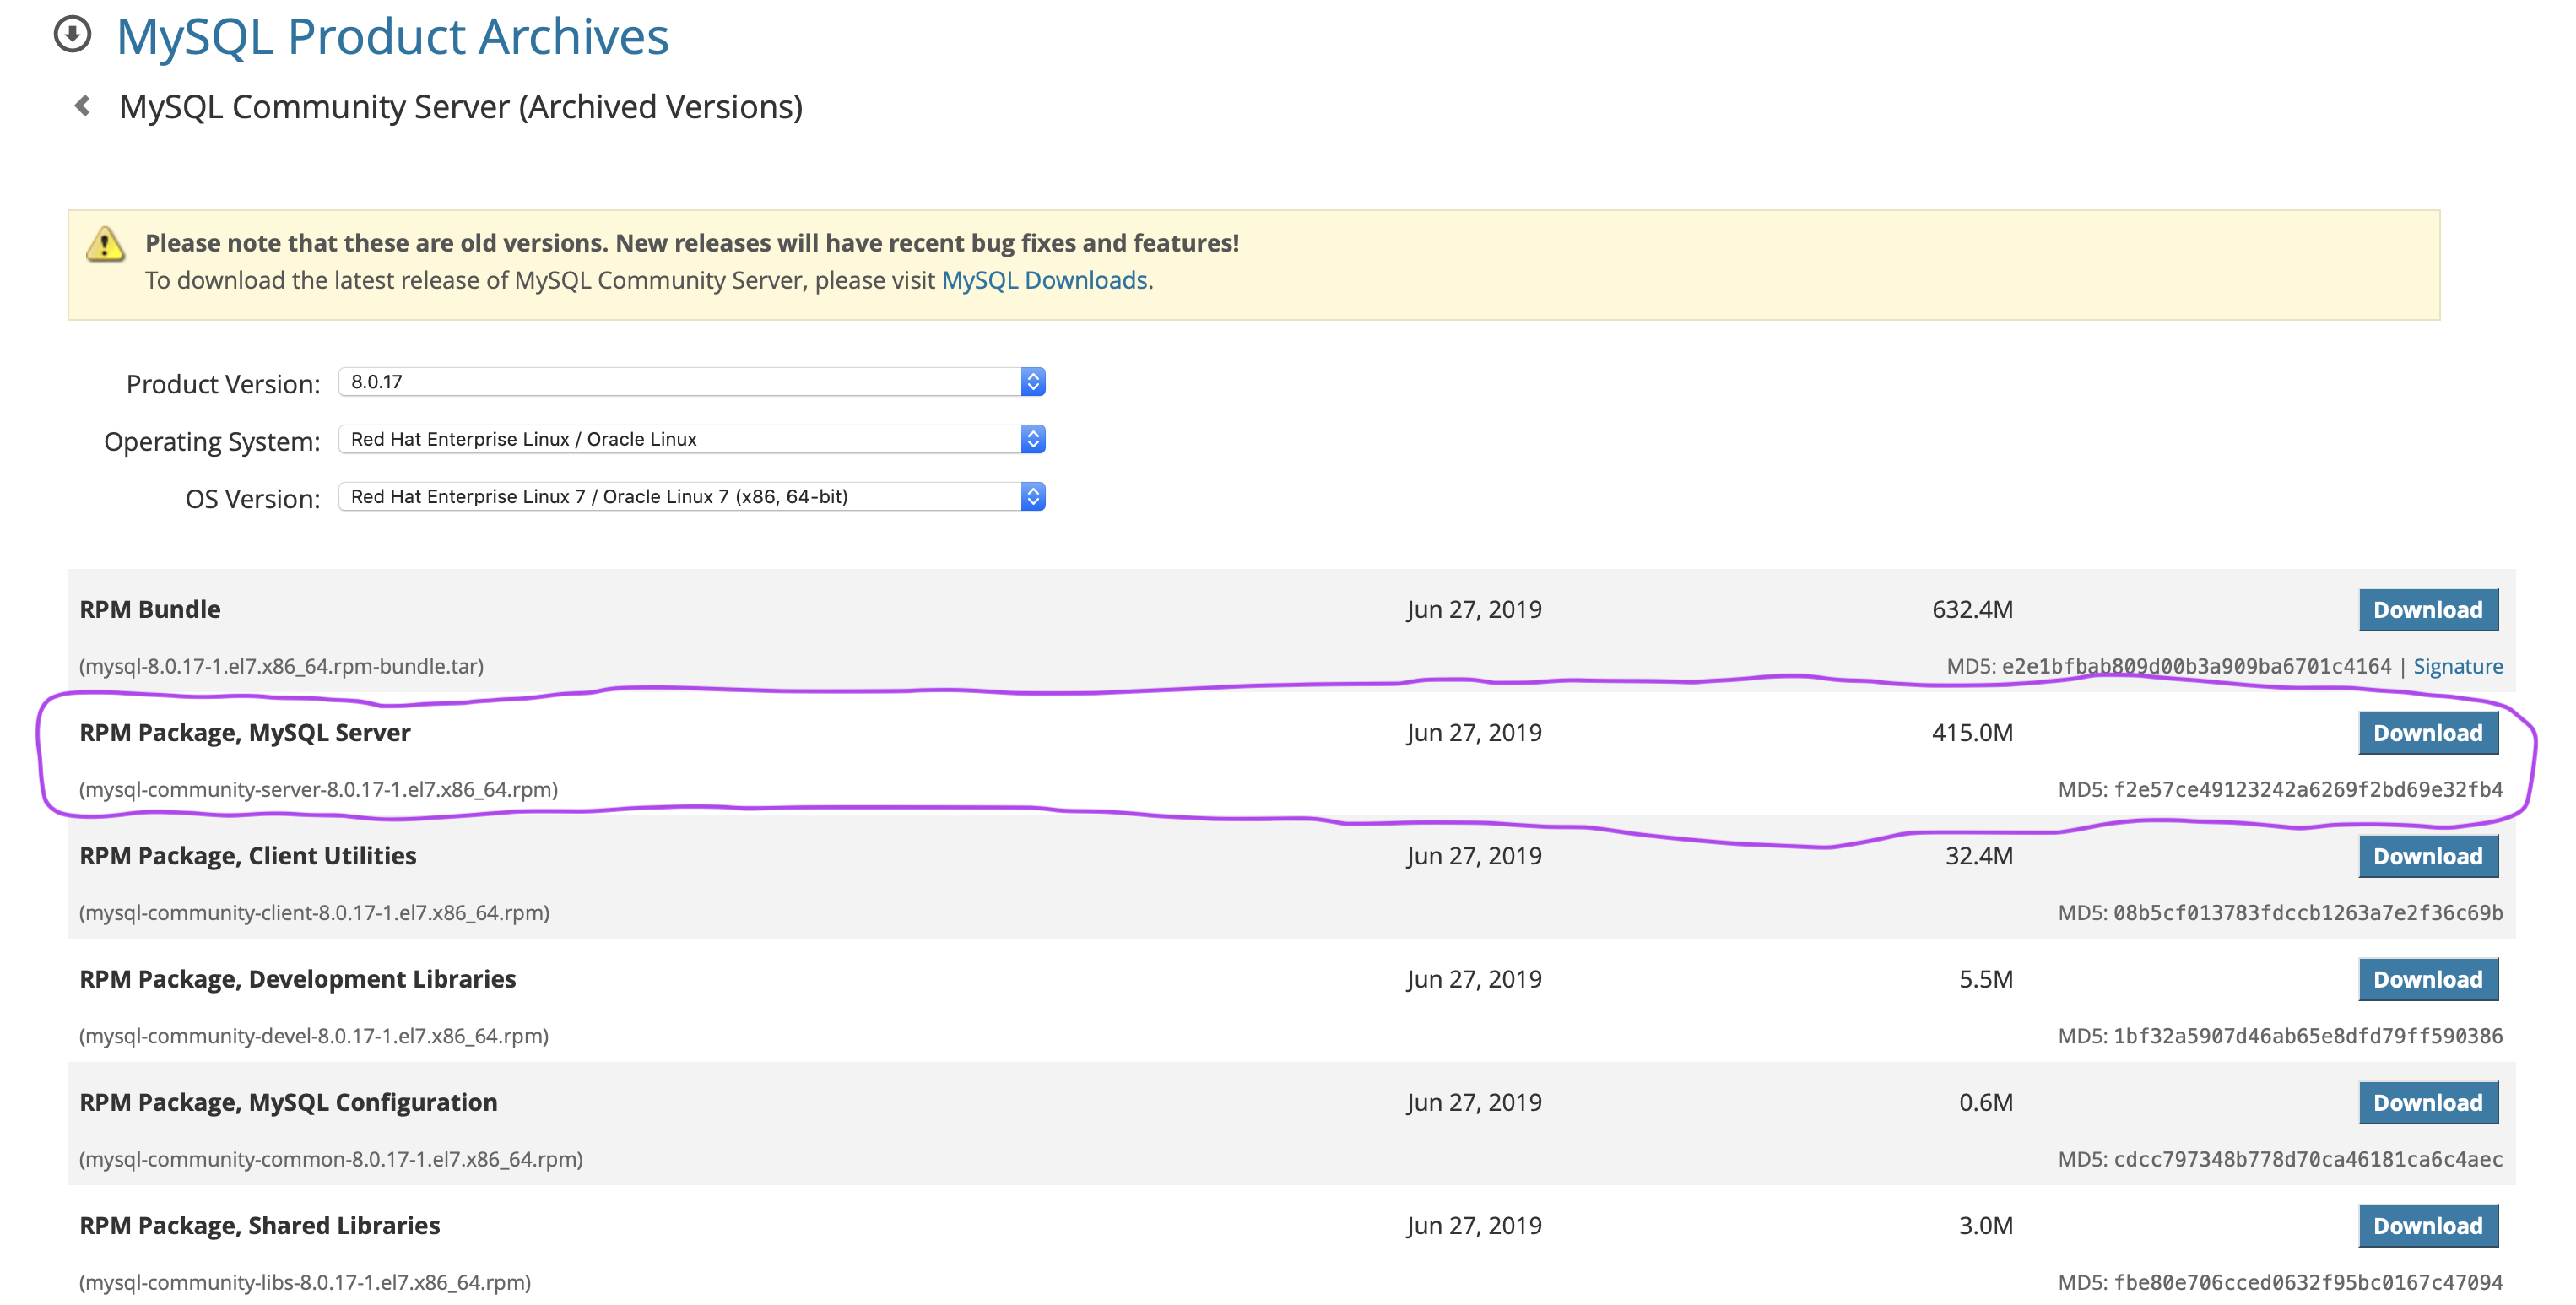
Task: Open the Signature link for RPM Bundle
Action: tap(2457, 666)
